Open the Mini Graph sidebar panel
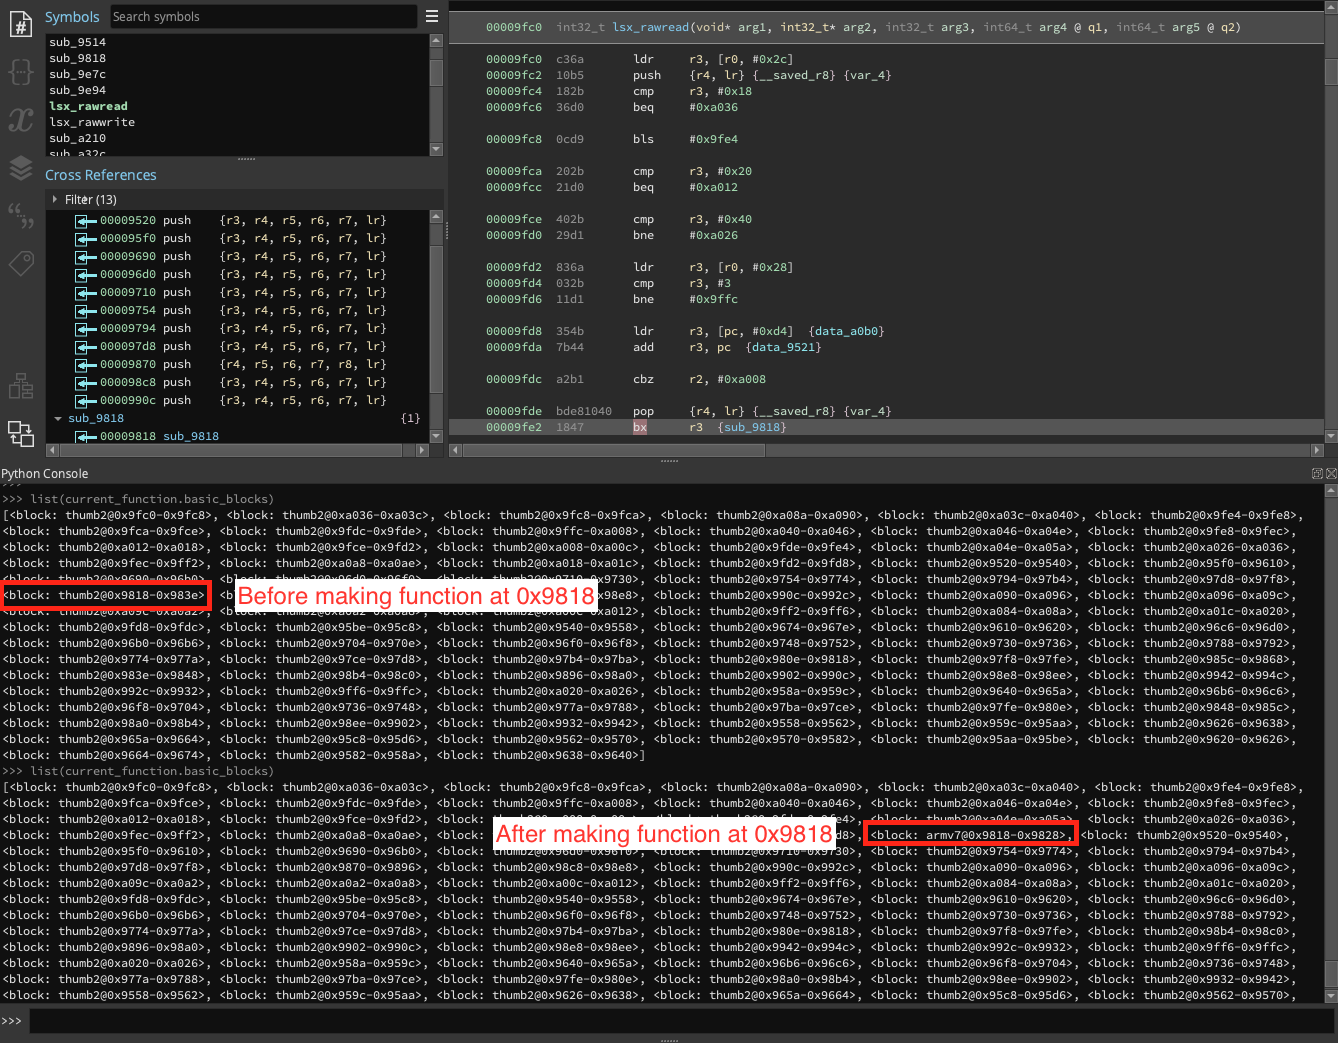 [x=21, y=386]
